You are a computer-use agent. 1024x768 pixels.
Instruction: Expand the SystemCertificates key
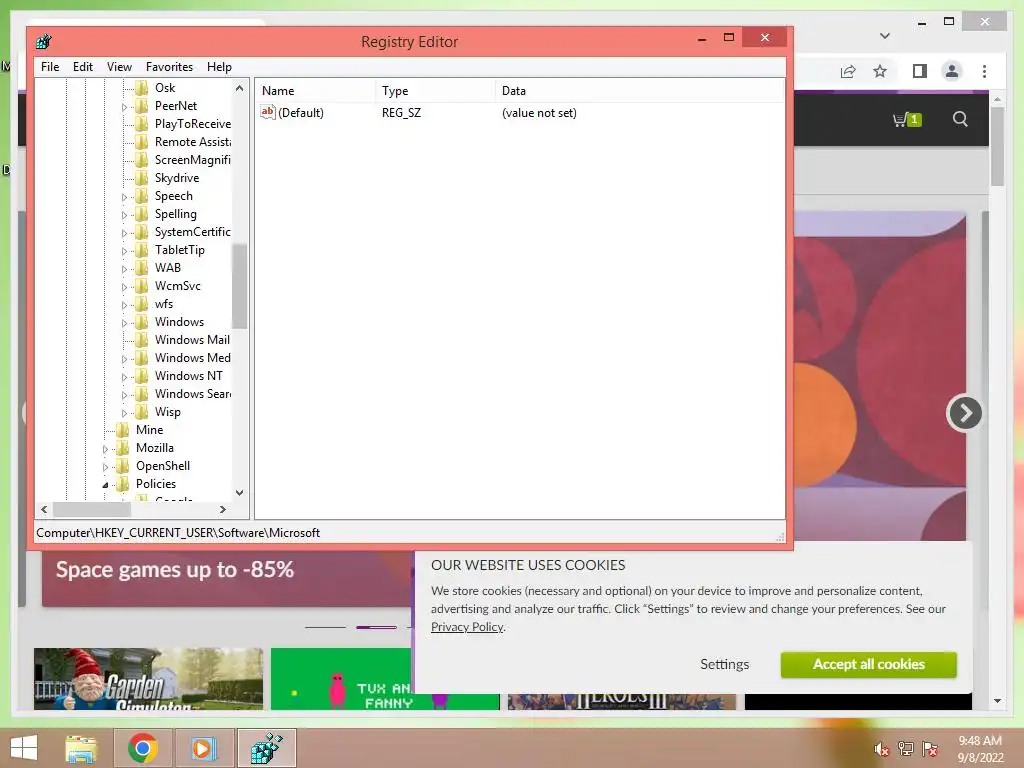(124, 232)
